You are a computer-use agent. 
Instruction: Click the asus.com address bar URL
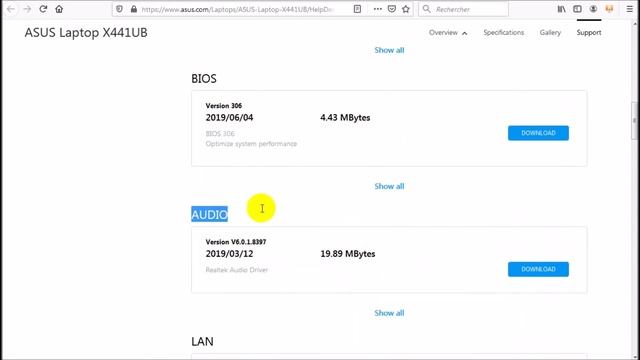coord(237,9)
